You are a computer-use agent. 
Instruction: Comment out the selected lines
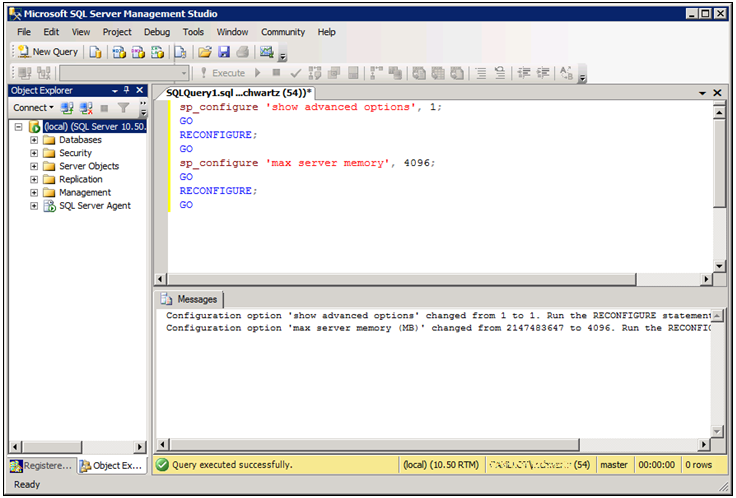coord(481,73)
